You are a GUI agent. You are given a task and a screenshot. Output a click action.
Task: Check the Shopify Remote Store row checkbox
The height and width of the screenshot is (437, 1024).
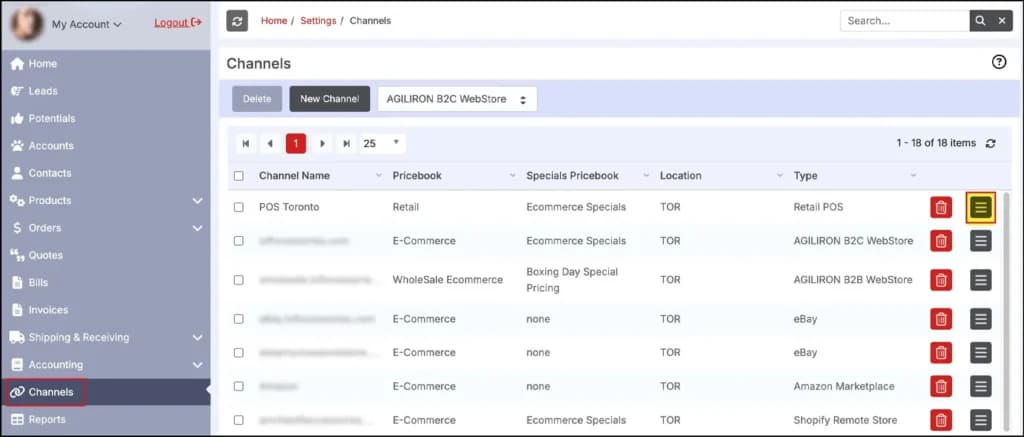[238, 420]
